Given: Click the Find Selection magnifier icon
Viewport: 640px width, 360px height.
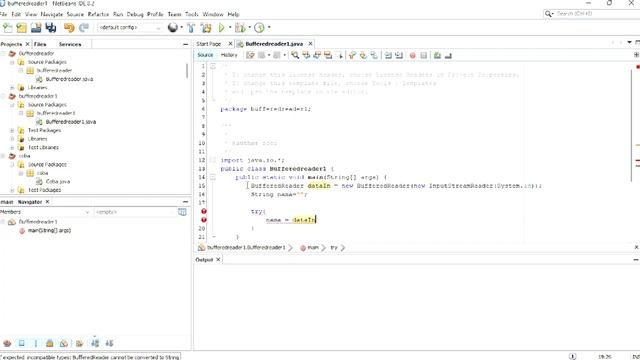Looking at the screenshot, I should point(295,56).
